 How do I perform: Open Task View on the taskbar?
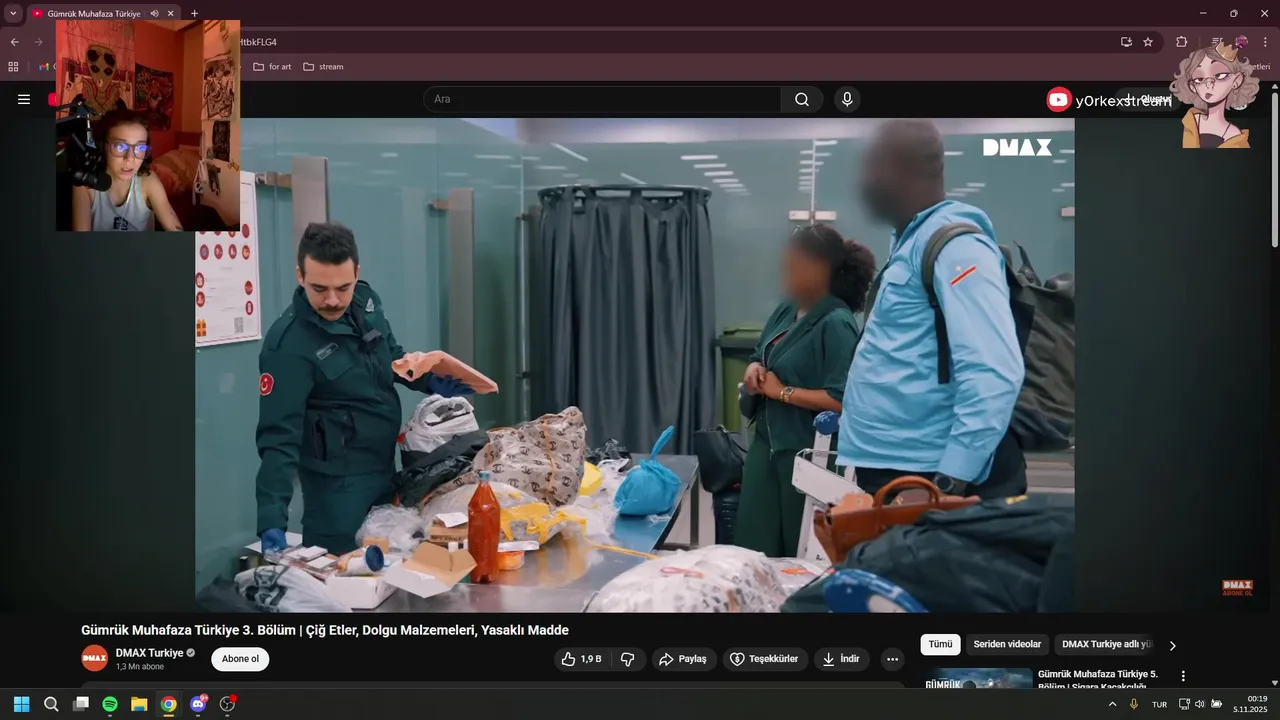pos(81,704)
